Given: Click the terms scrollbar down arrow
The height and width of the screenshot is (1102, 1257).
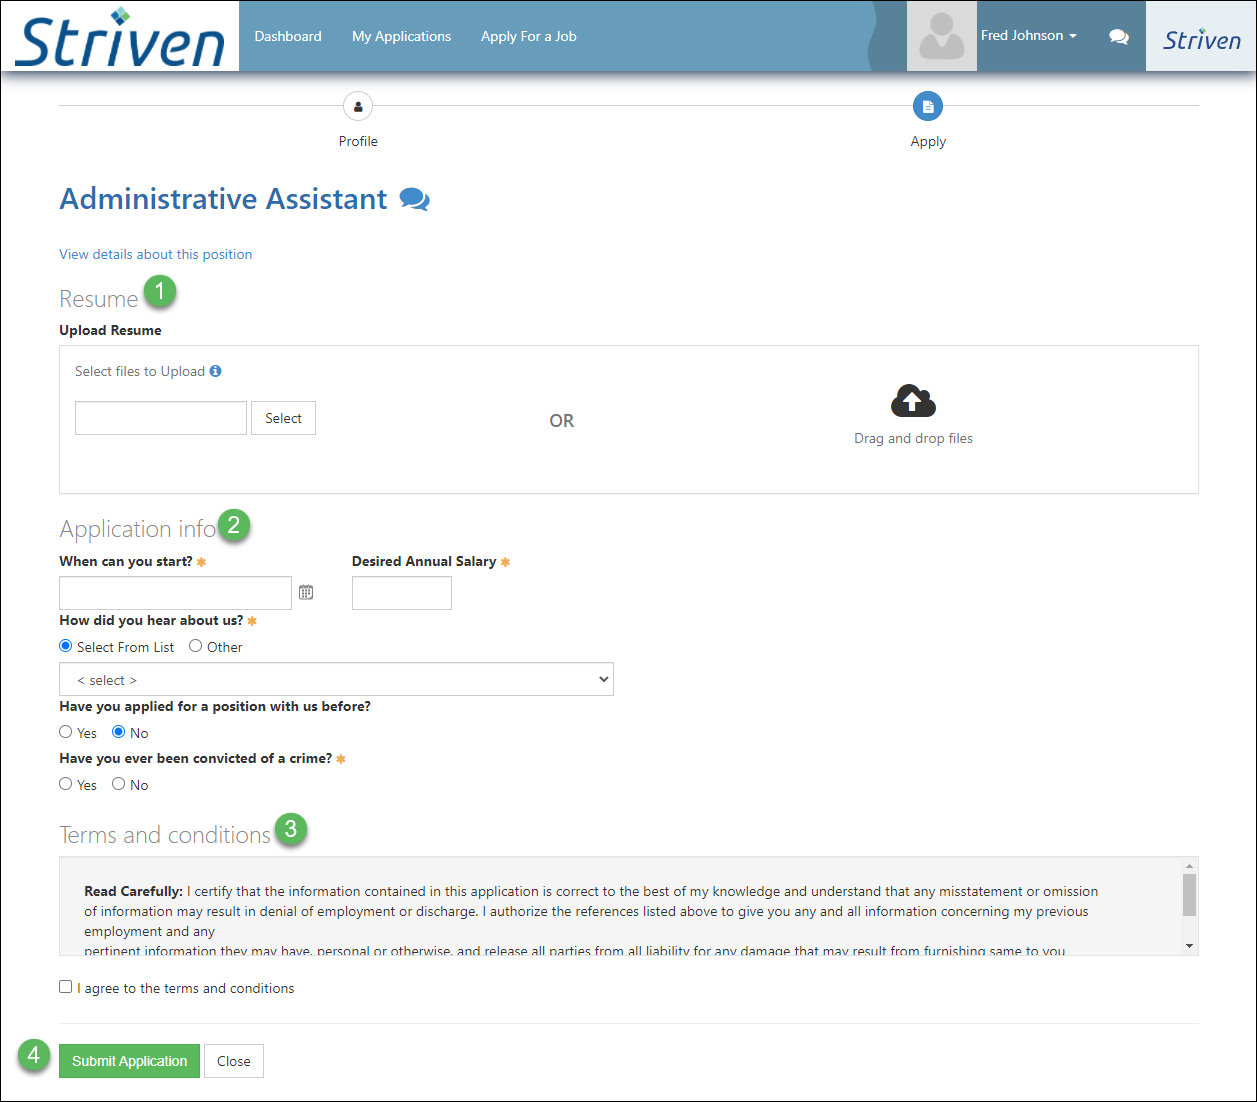Looking at the screenshot, I should 1189,946.
